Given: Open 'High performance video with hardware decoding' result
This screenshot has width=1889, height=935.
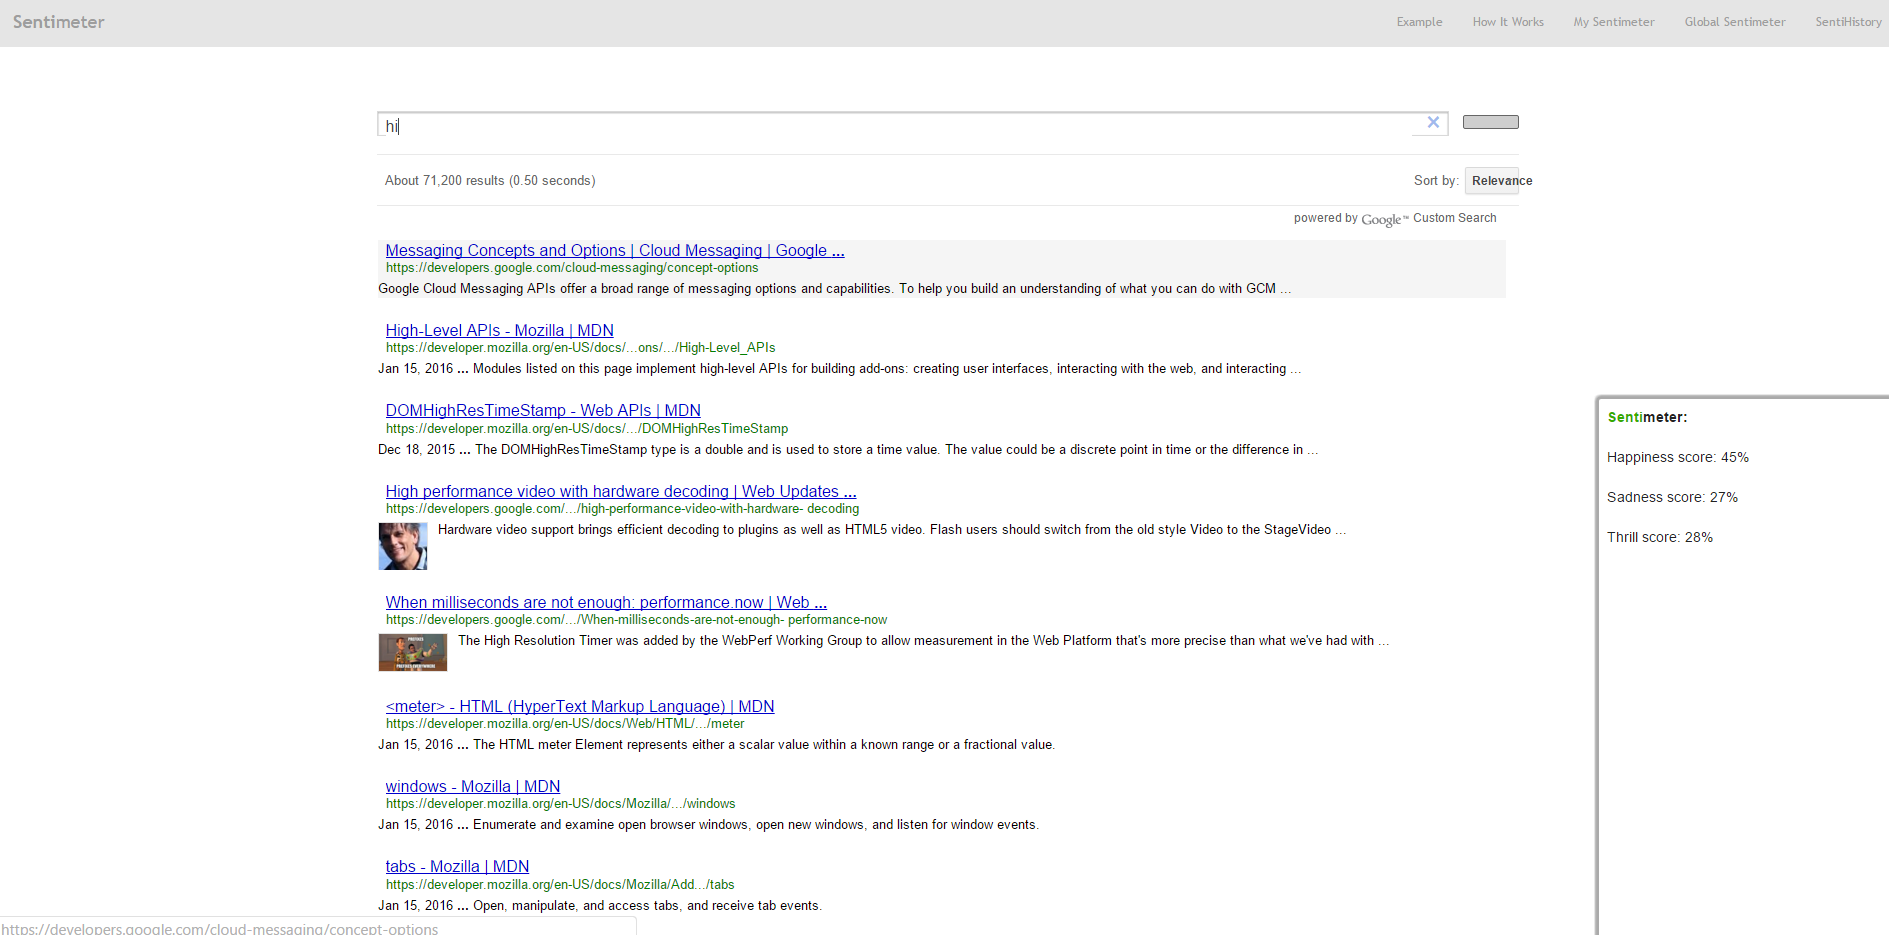Looking at the screenshot, I should (621, 491).
